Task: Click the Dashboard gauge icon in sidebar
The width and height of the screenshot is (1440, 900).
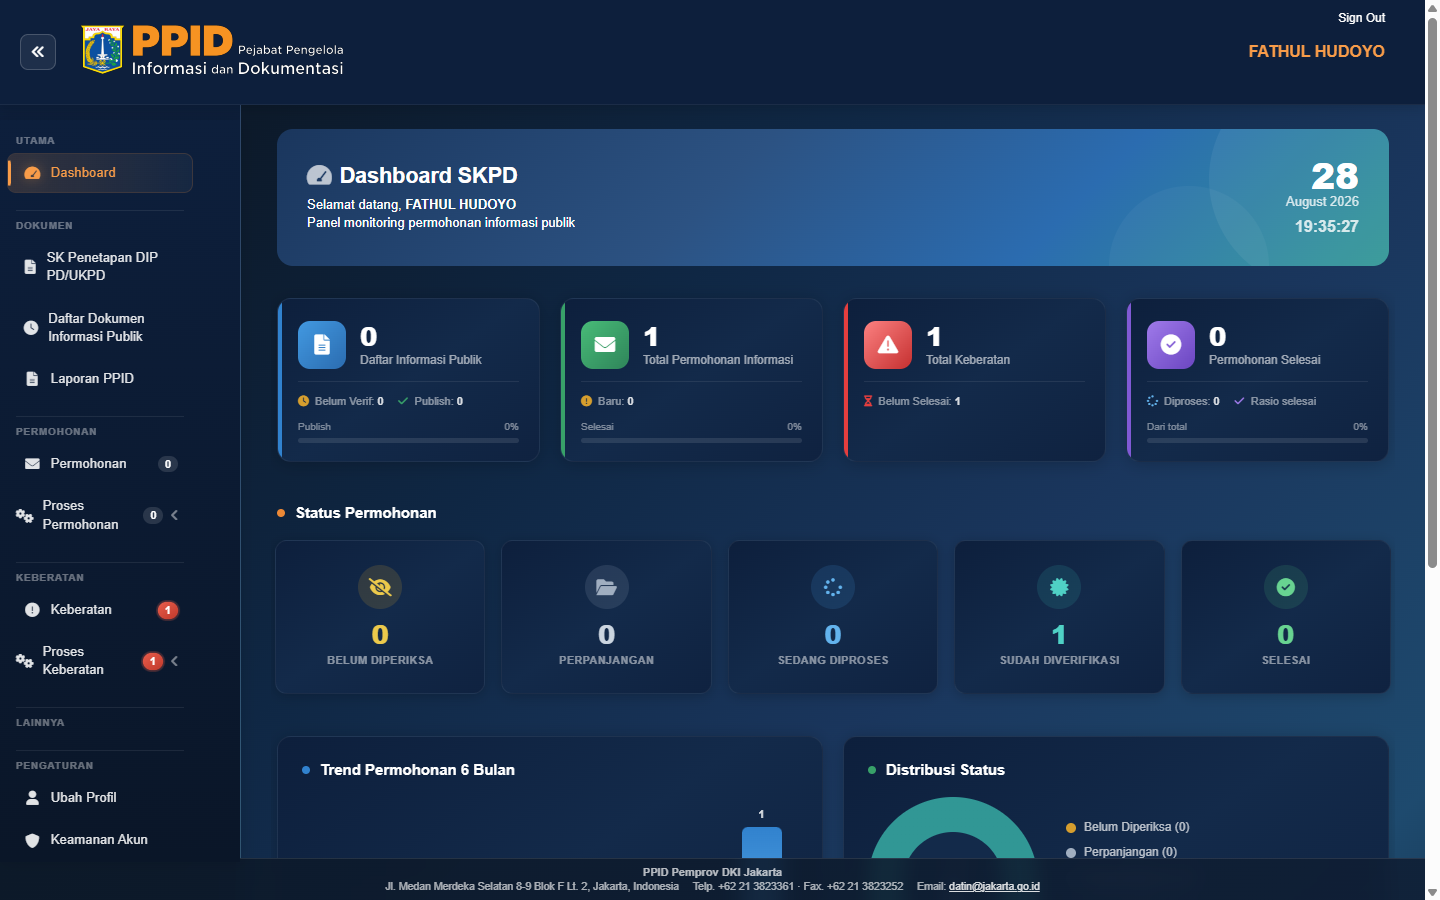Action: click(x=32, y=173)
